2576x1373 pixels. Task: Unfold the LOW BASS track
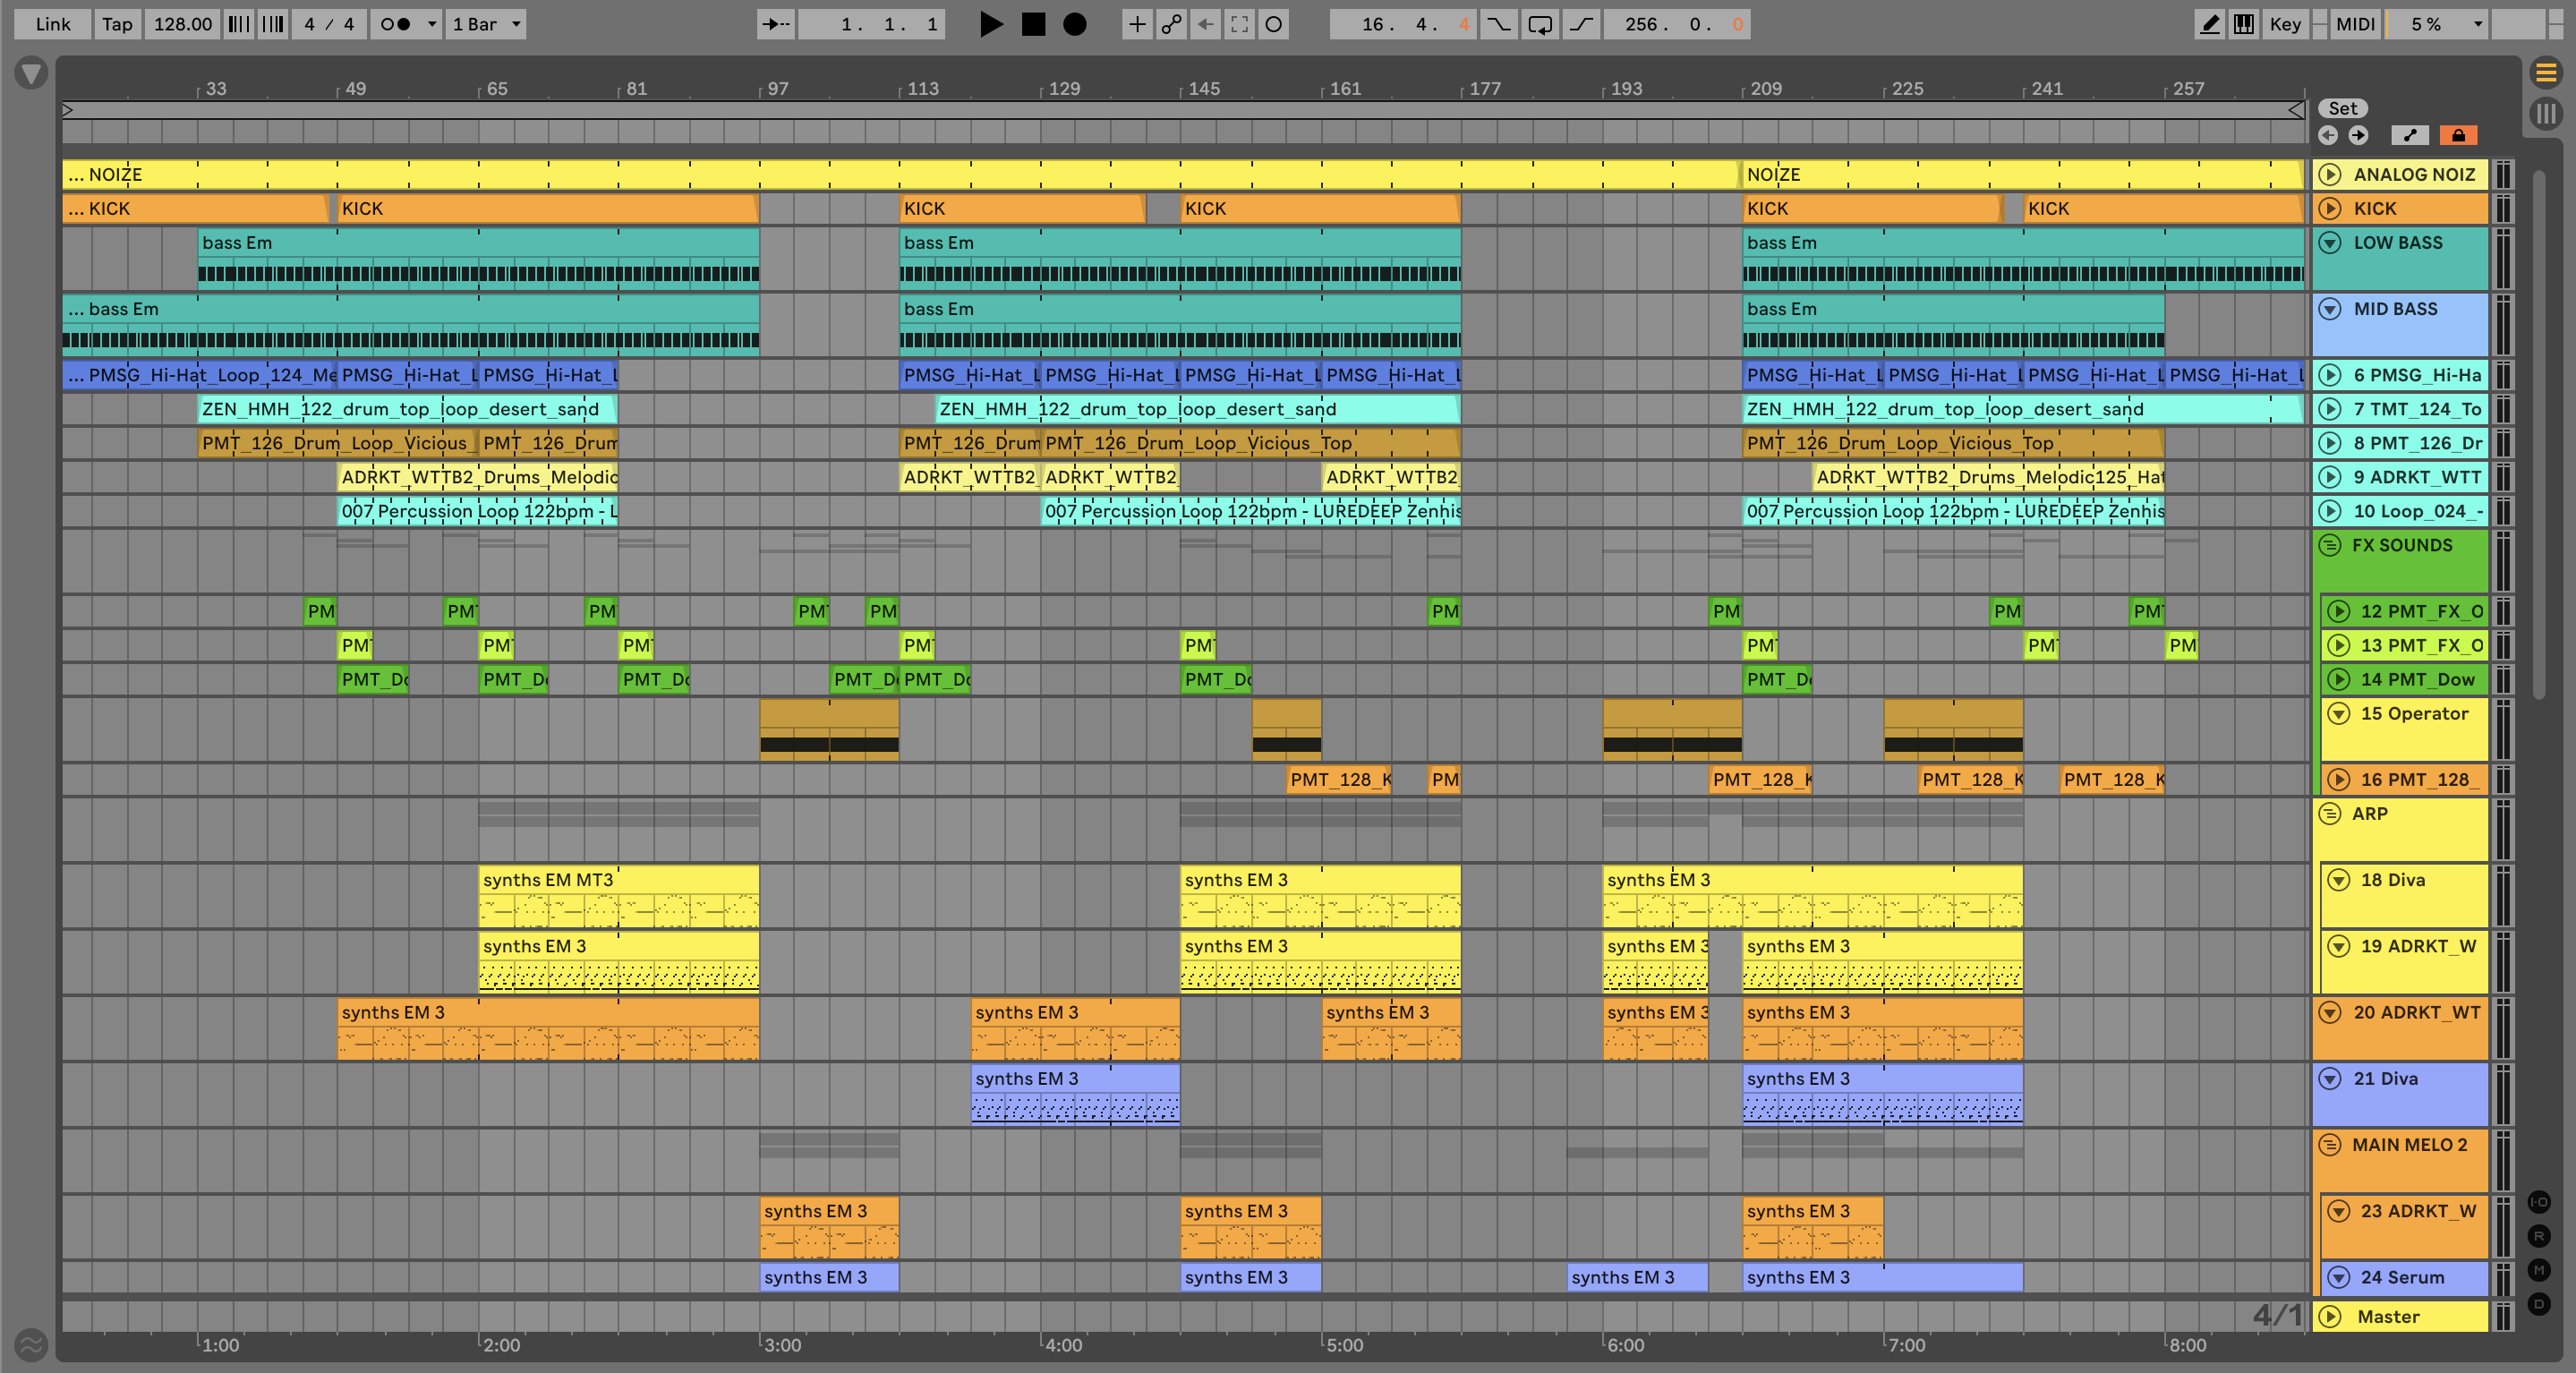tap(2330, 243)
